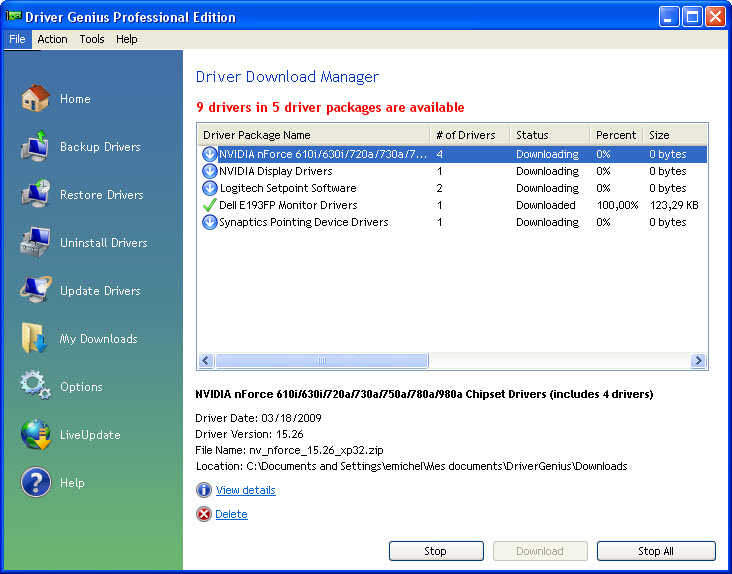The width and height of the screenshot is (732, 574).
Task: Open My Downloads folder icon
Action: click(x=34, y=338)
